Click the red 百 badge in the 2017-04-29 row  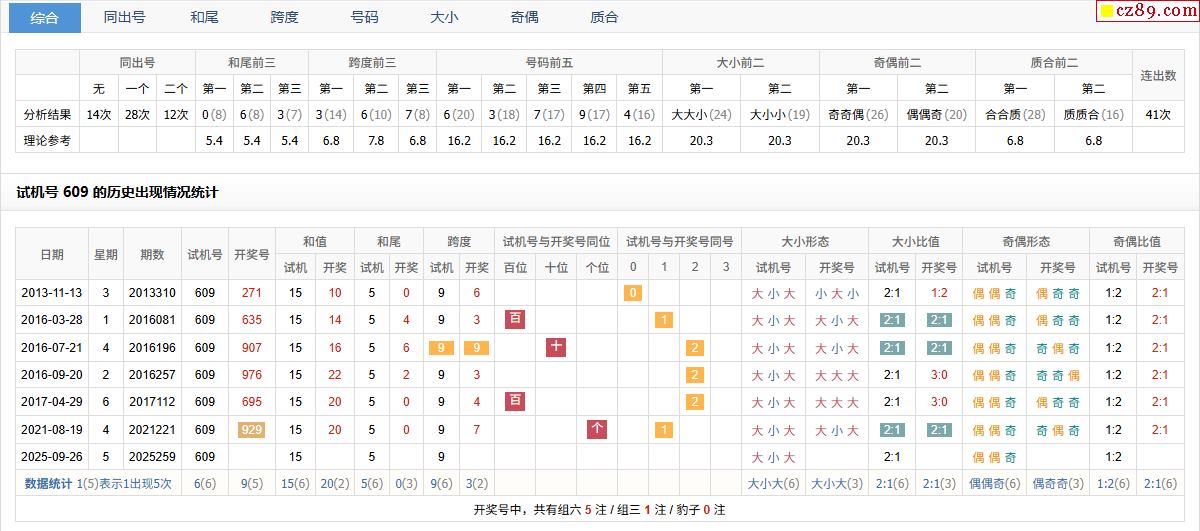tap(516, 402)
